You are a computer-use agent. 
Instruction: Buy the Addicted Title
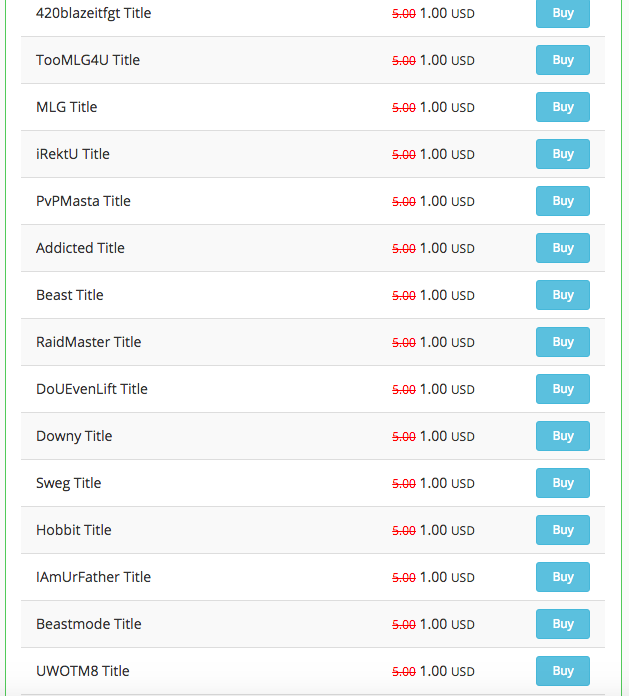point(562,248)
